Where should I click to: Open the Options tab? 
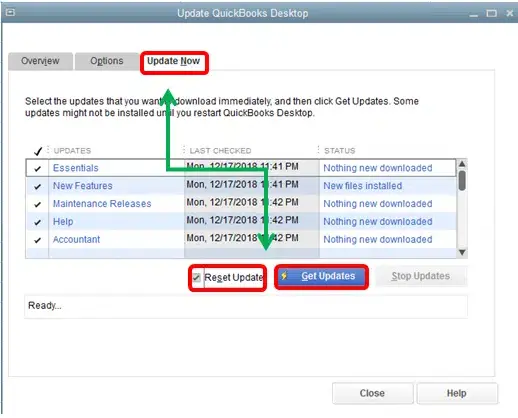[x=107, y=61]
